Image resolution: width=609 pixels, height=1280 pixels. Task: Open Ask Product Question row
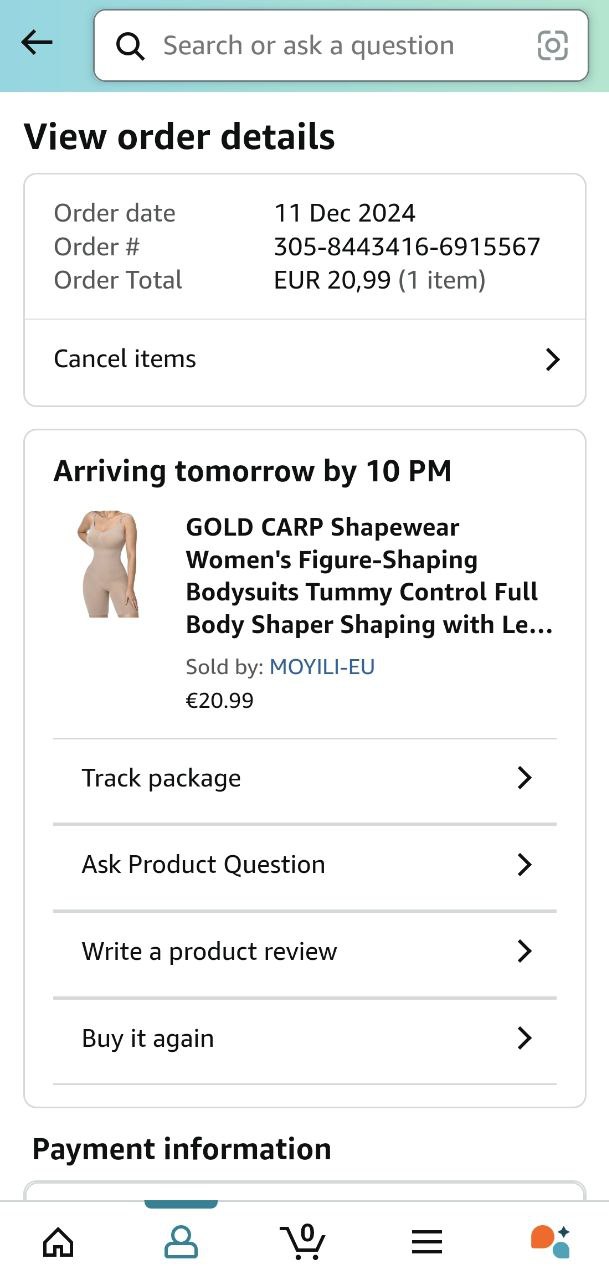tap(204, 865)
